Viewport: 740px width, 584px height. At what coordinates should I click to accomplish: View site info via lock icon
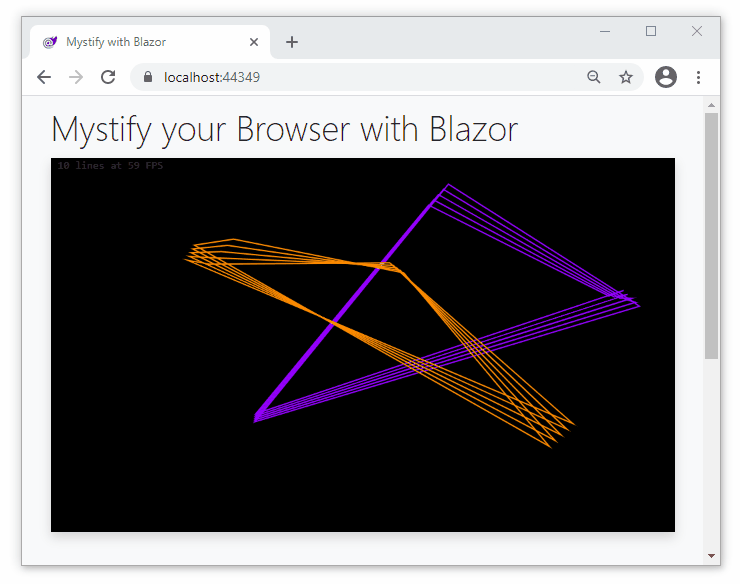tap(148, 77)
